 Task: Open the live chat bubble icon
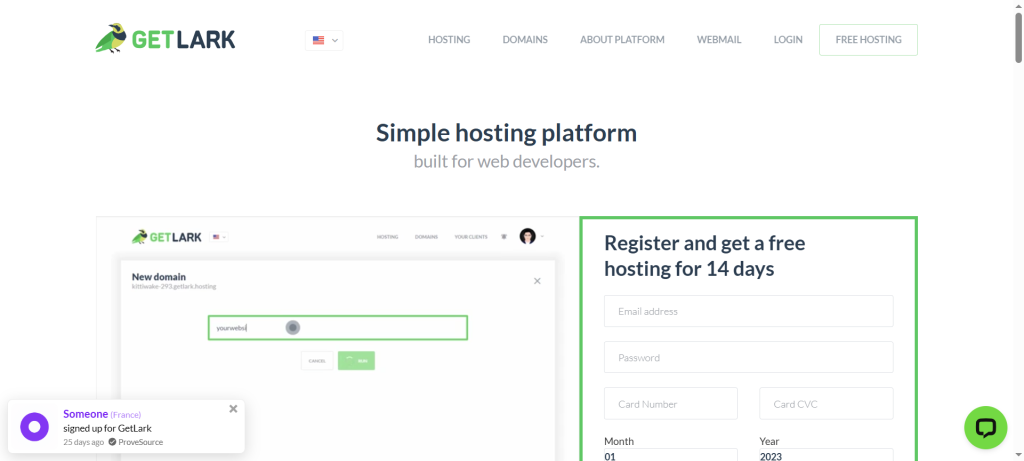pyautogui.click(x=985, y=427)
